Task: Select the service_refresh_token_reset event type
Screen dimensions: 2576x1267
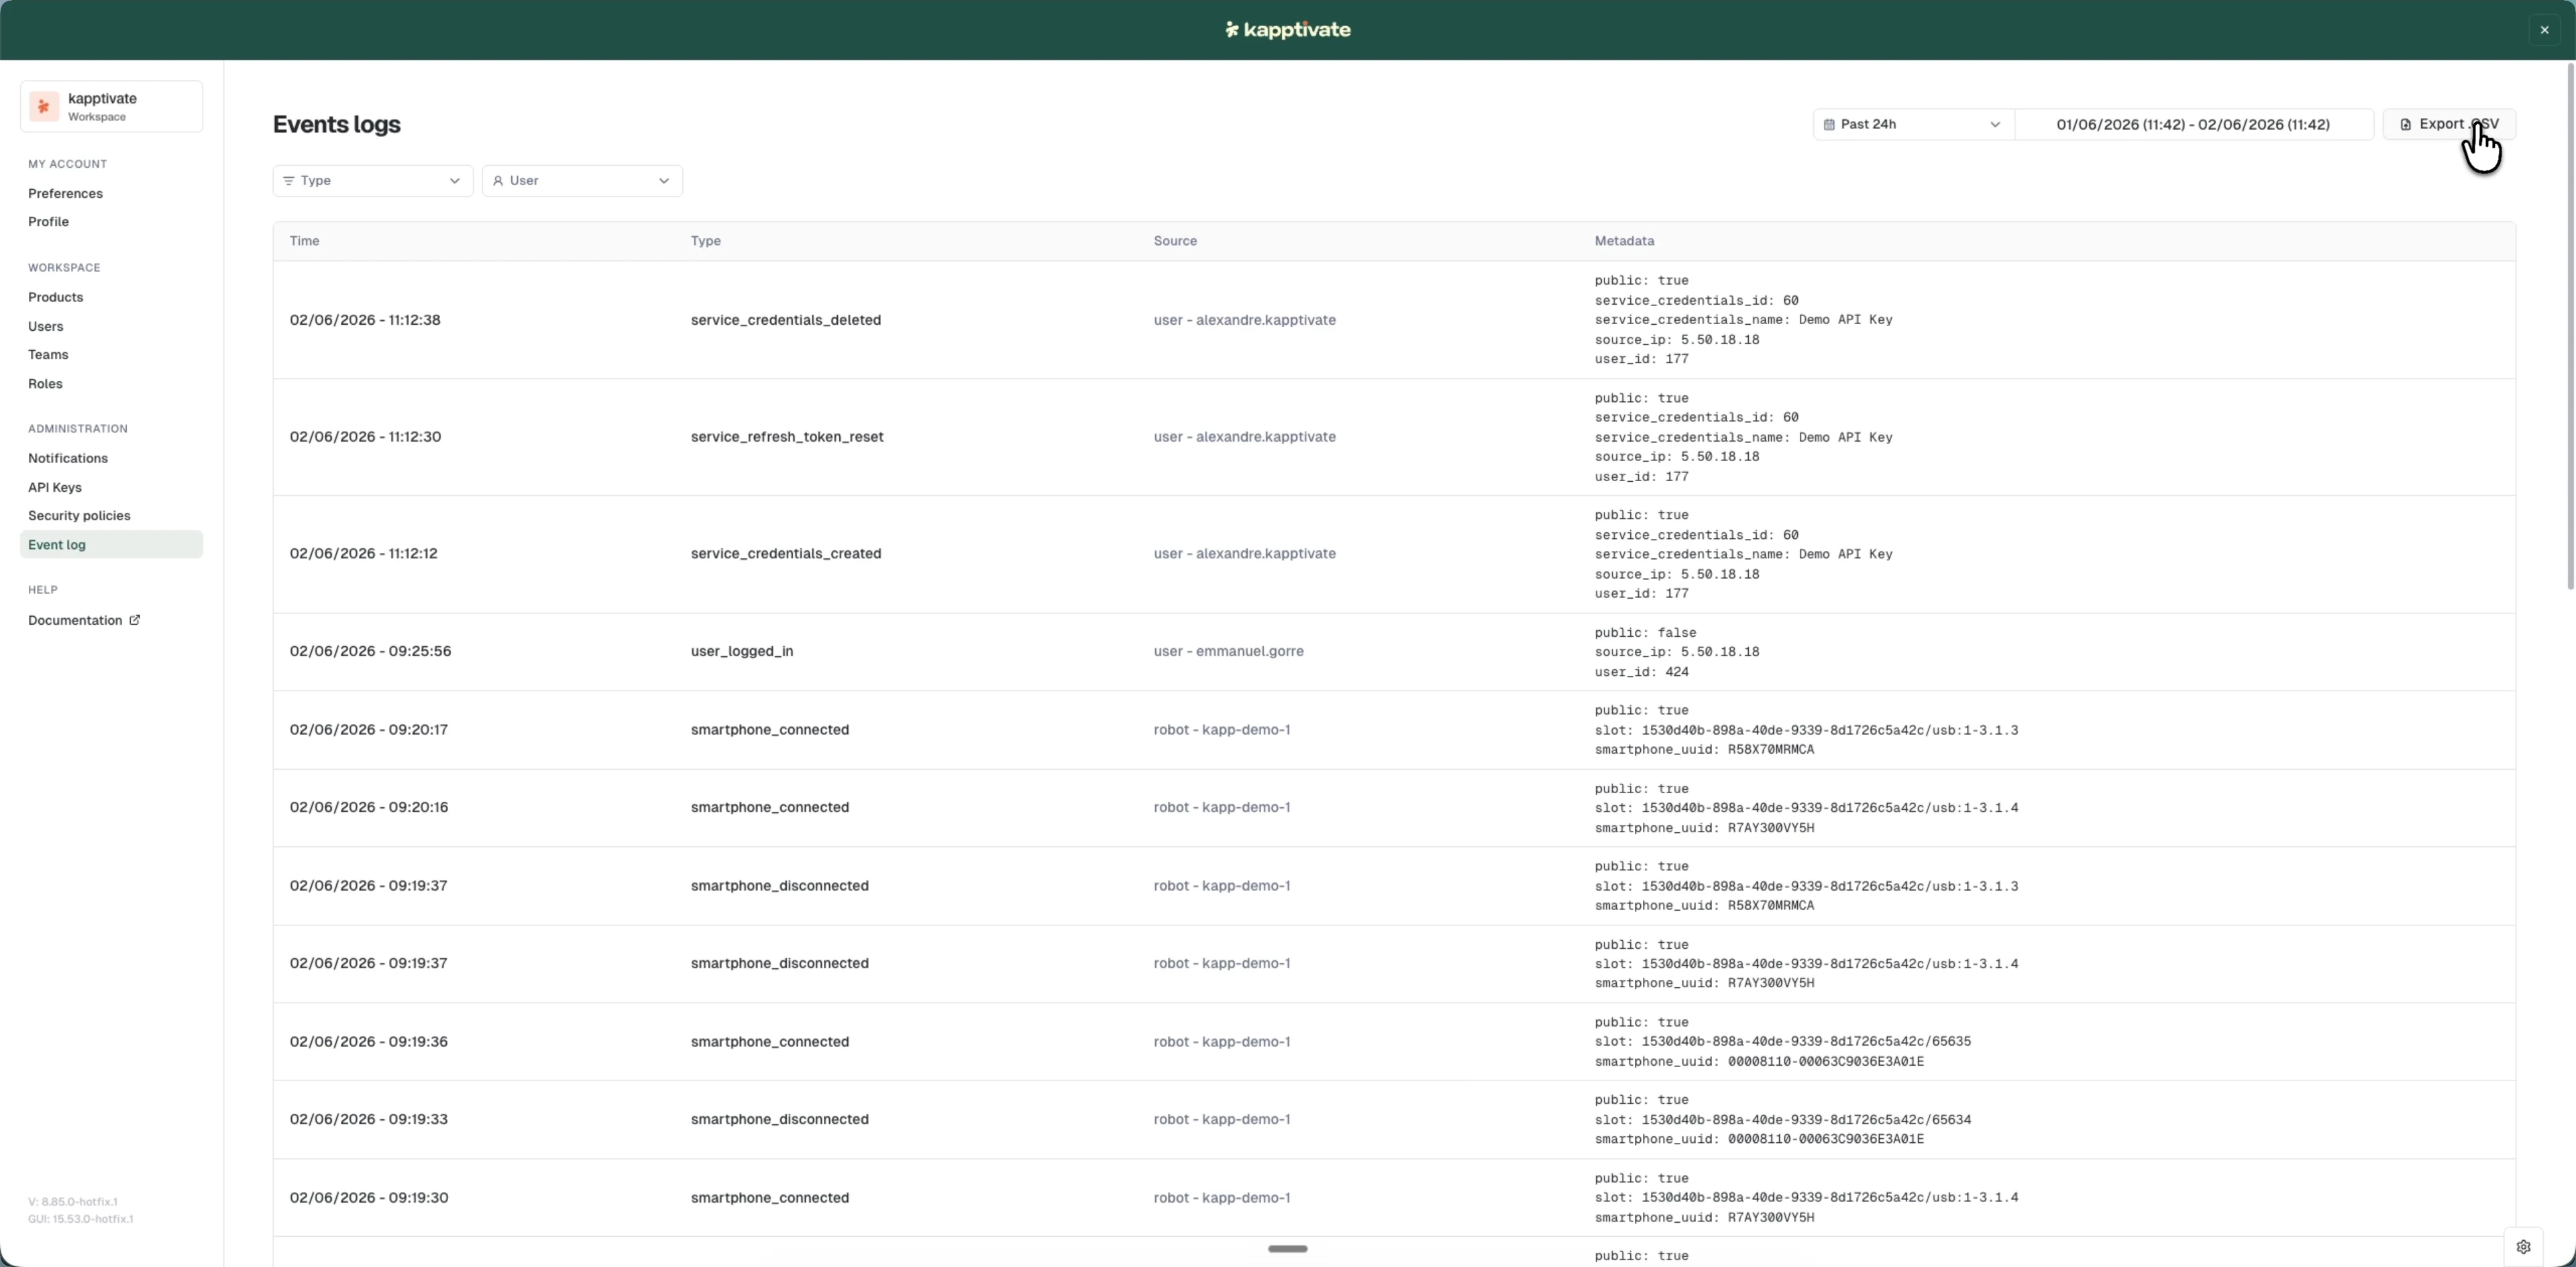Action: [787, 437]
